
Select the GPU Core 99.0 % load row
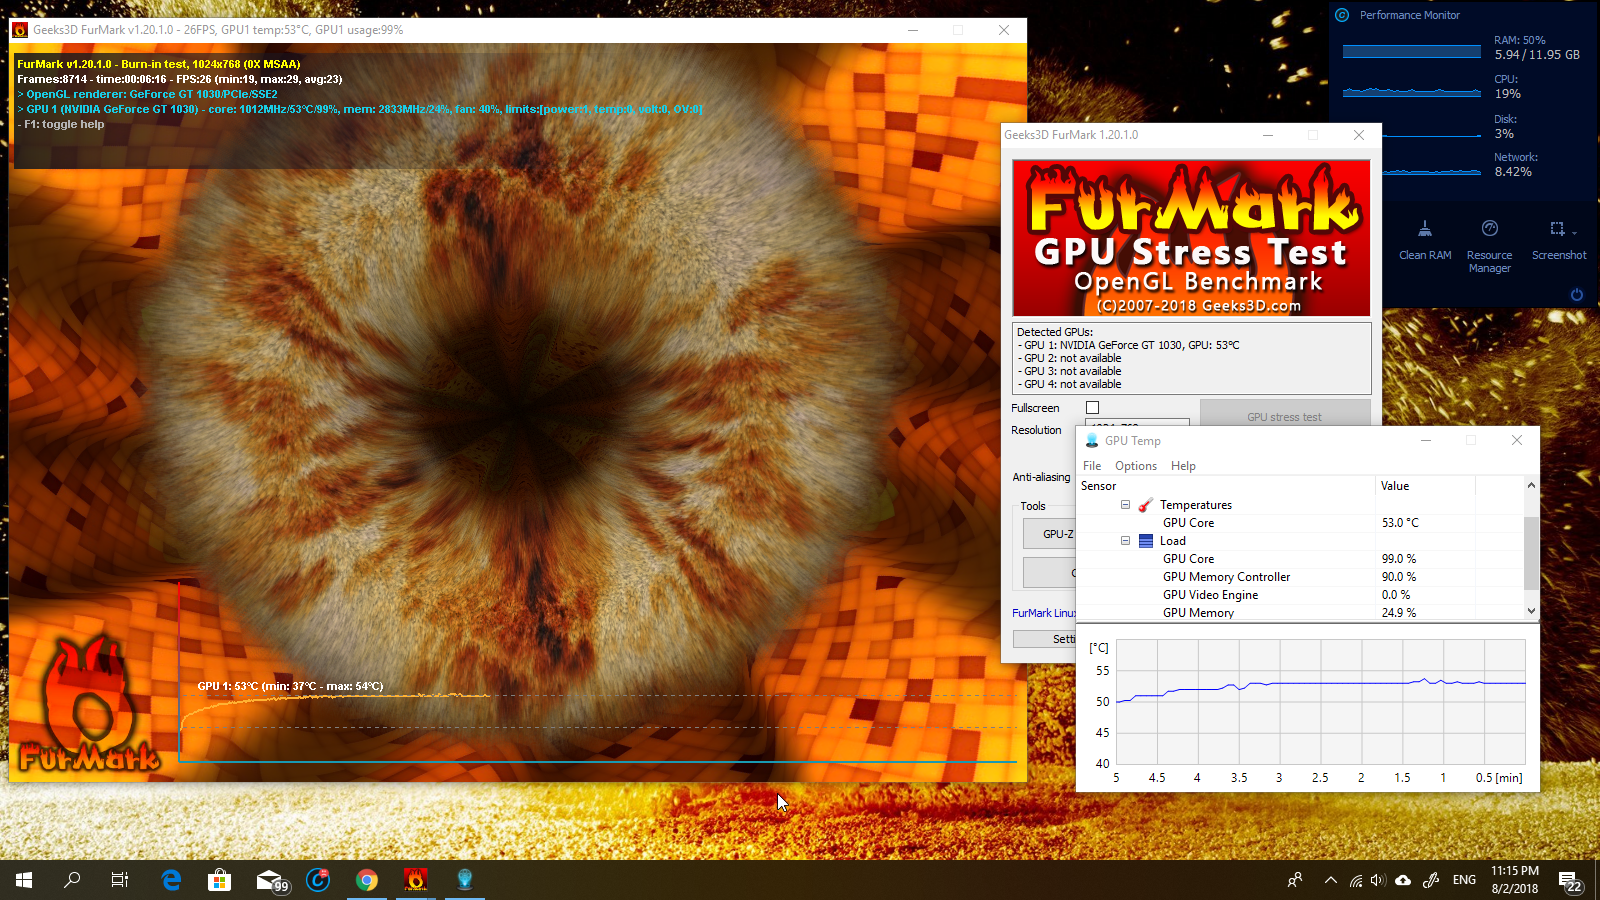(1300, 559)
